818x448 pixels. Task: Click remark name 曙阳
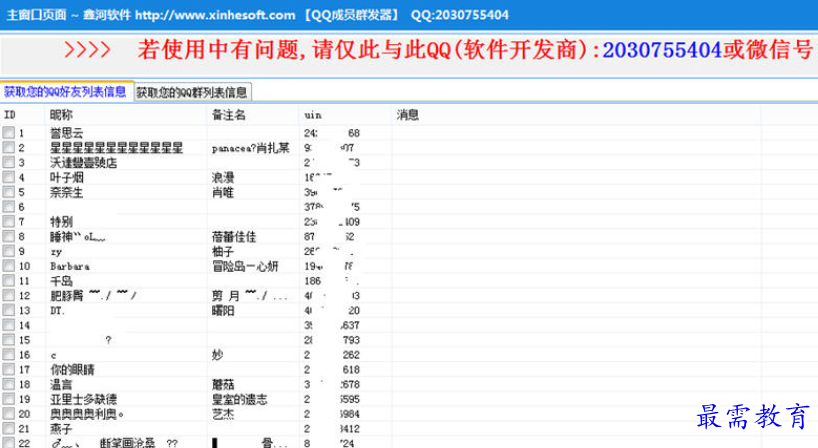click(x=223, y=310)
